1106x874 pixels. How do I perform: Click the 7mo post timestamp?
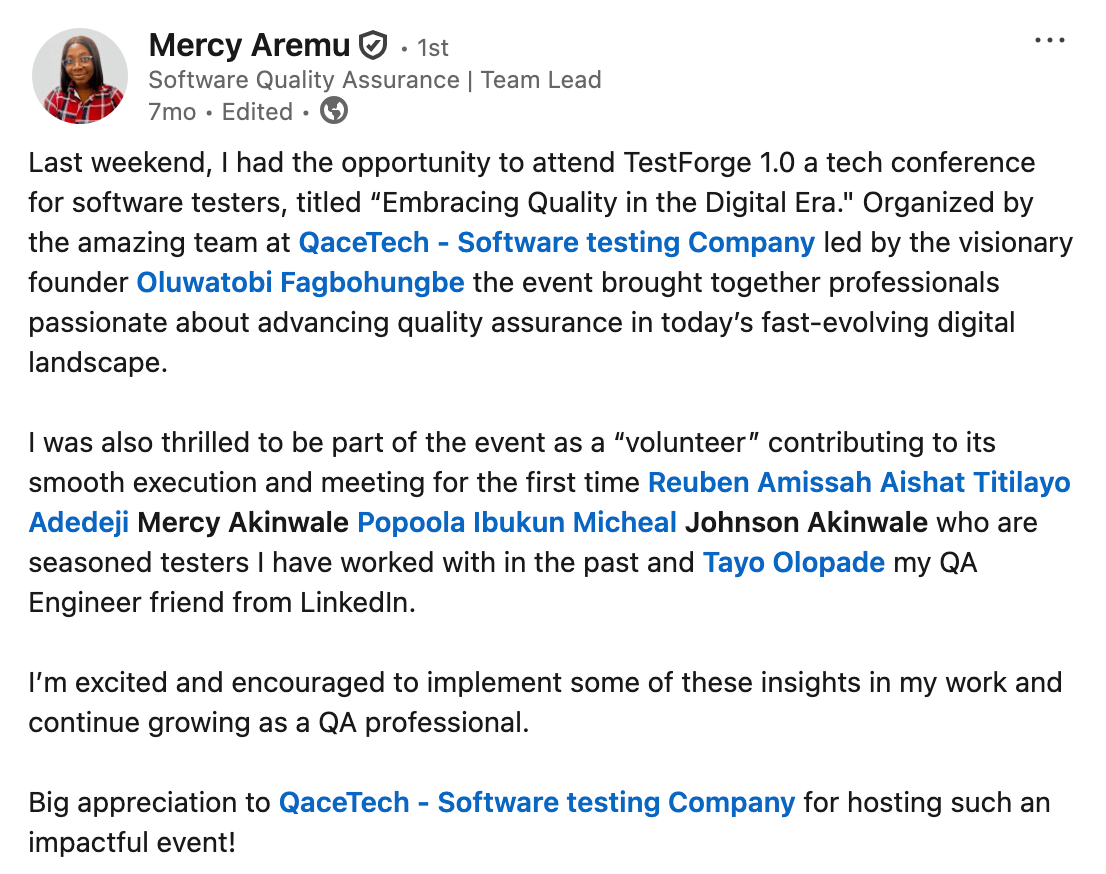click(172, 112)
